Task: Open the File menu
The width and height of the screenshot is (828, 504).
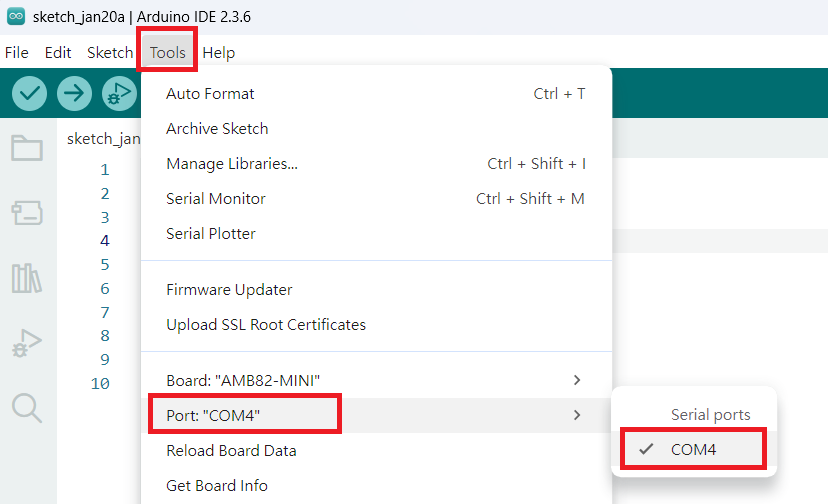Action: pos(17,52)
